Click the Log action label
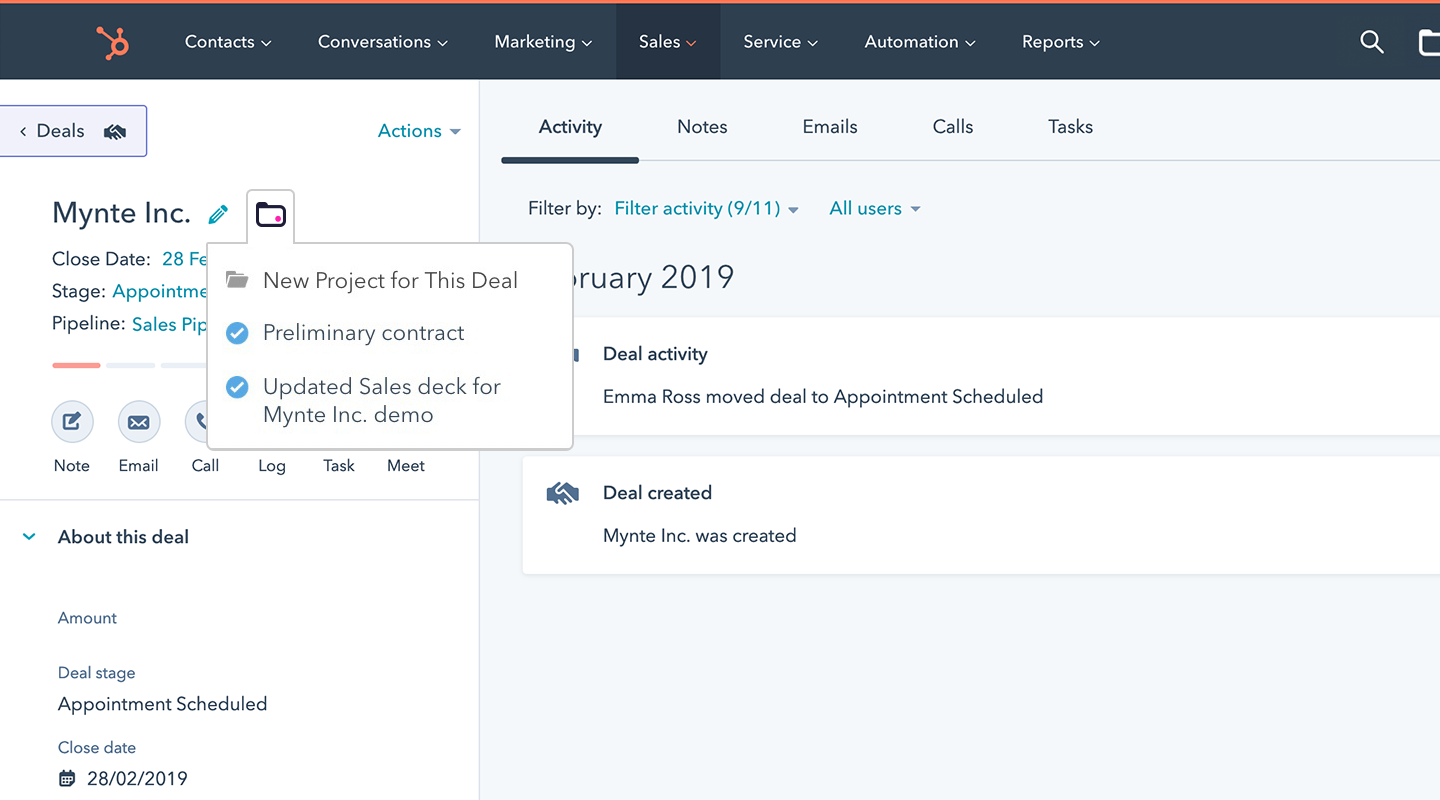The image size is (1440, 800). (272, 466)
